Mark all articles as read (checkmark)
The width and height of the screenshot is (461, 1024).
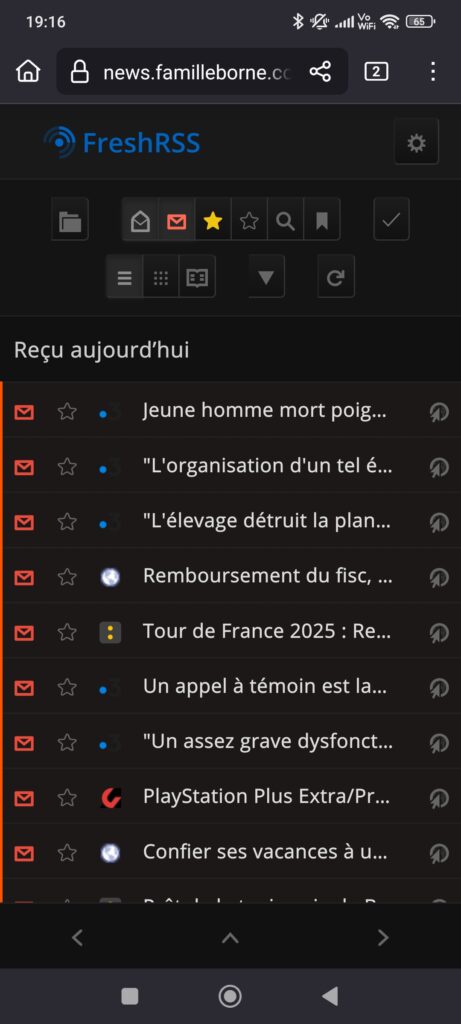tap(391, 219)
